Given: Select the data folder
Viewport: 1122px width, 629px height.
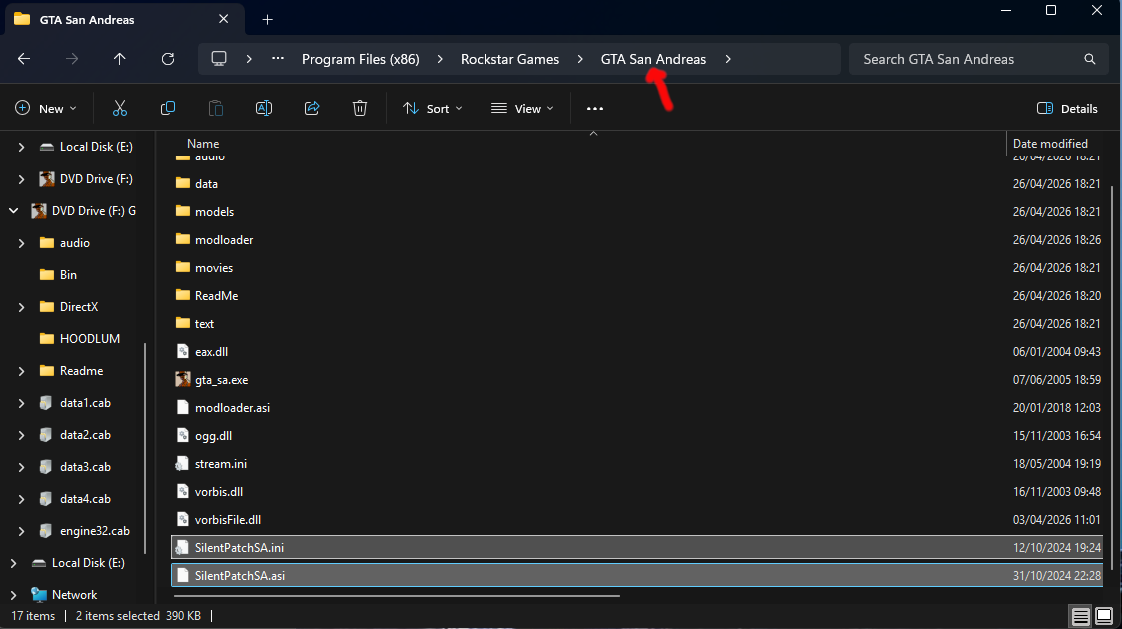Looking at the screenshot, I should [637, 183].
